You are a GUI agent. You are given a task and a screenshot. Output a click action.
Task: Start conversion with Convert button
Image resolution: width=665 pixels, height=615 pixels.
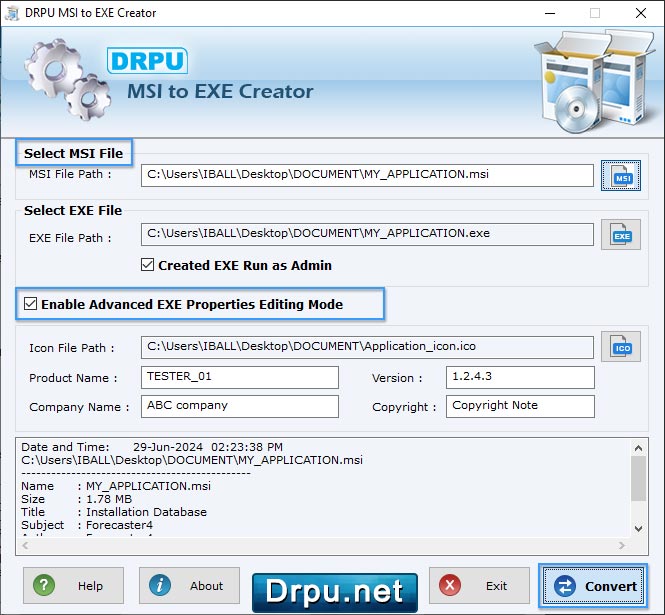(593, 586)
